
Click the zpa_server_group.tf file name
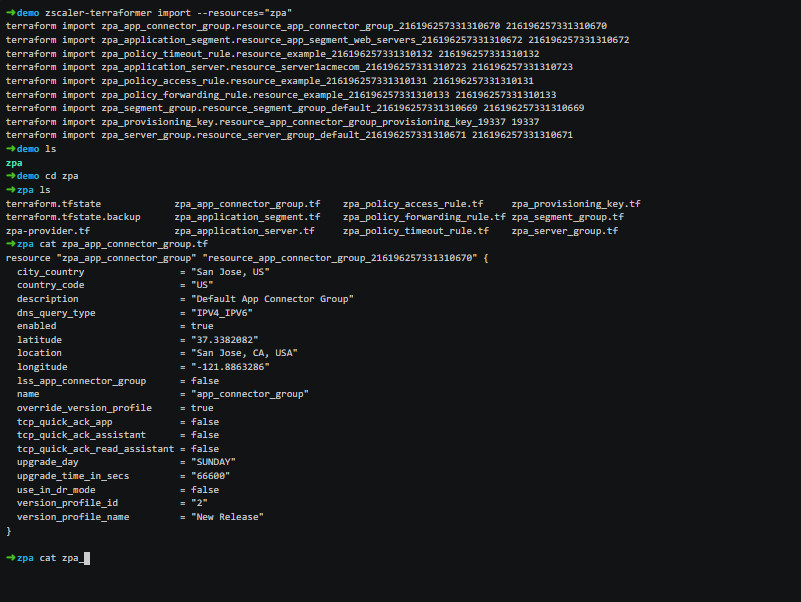pos(564,230)
